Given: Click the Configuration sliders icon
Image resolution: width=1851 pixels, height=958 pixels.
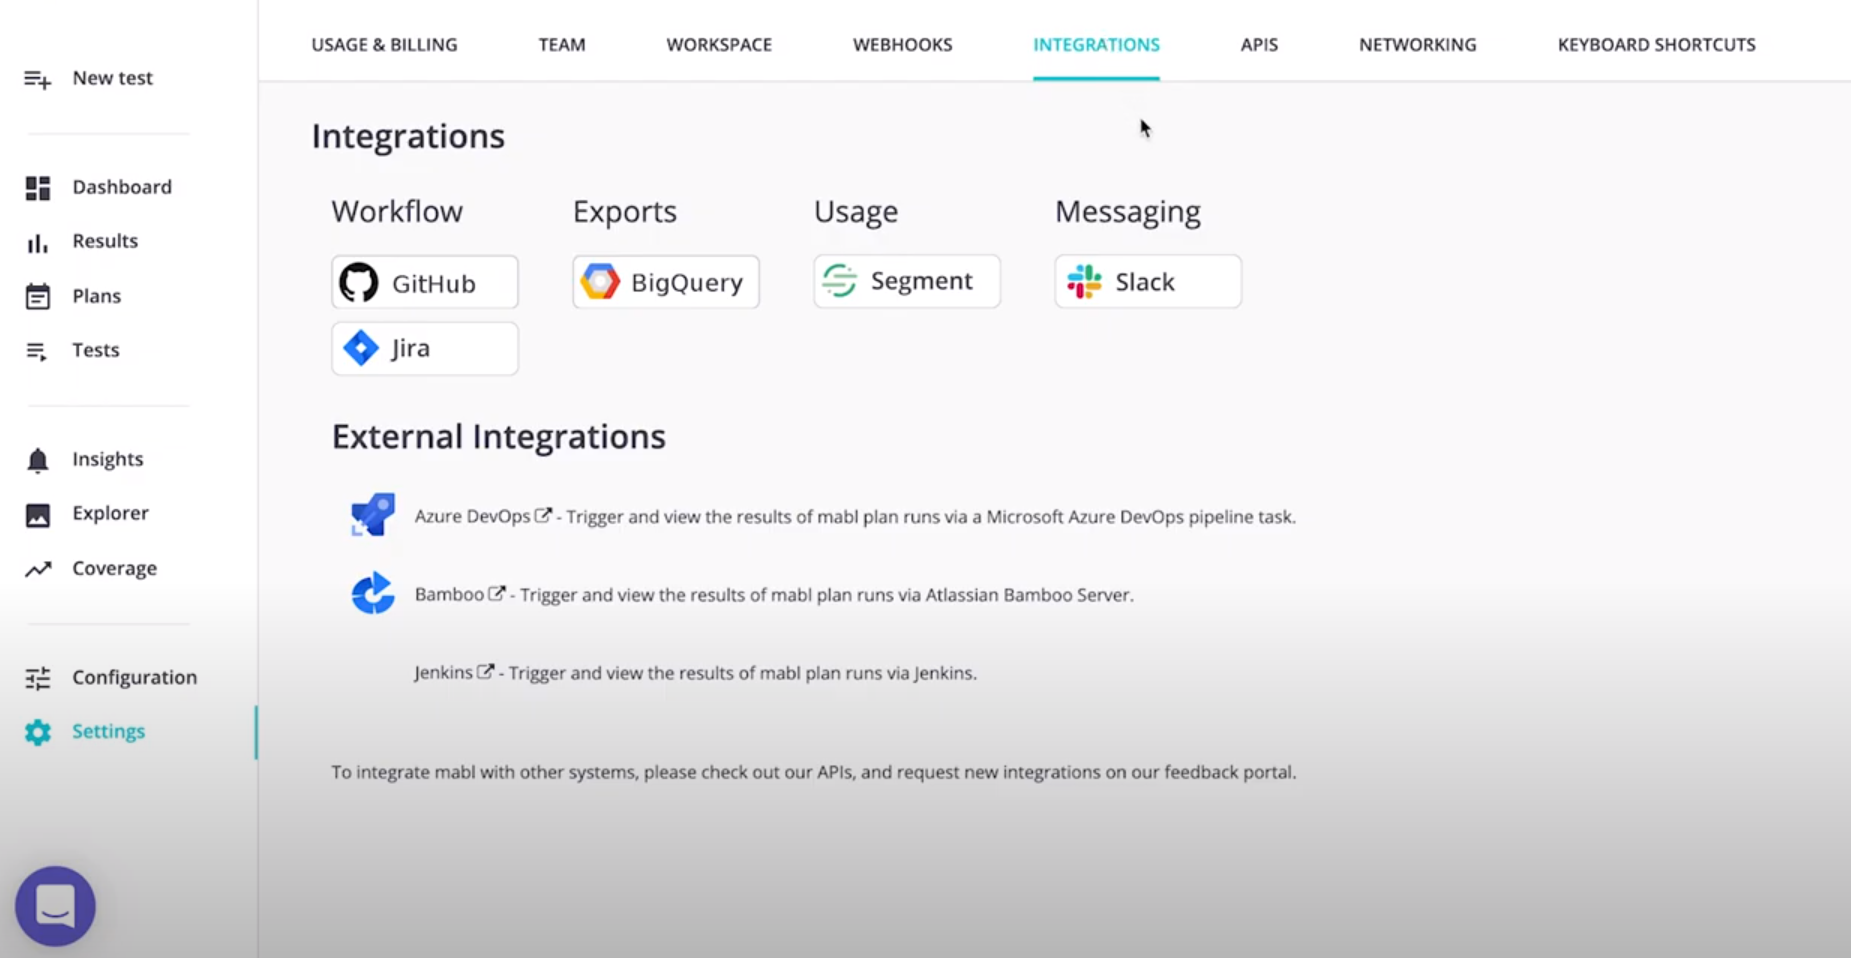Looking at the screenshot, I should [x=38, y=678].
